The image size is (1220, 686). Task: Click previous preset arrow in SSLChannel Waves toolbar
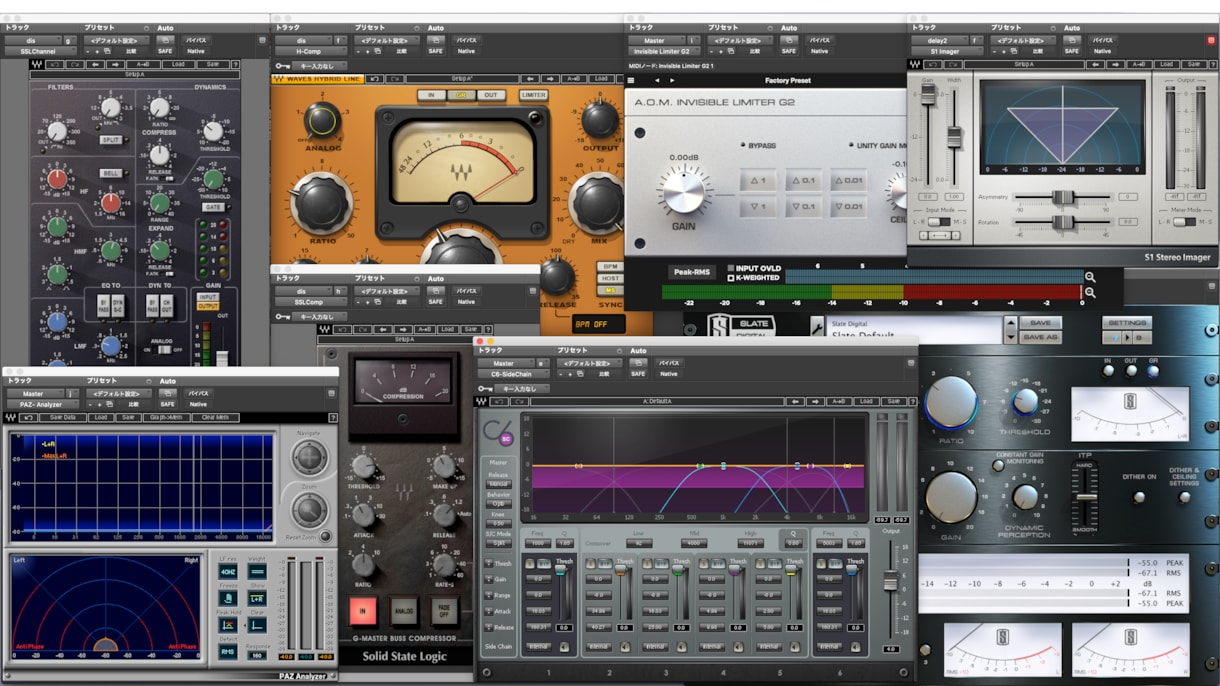[x=95, y=64]
